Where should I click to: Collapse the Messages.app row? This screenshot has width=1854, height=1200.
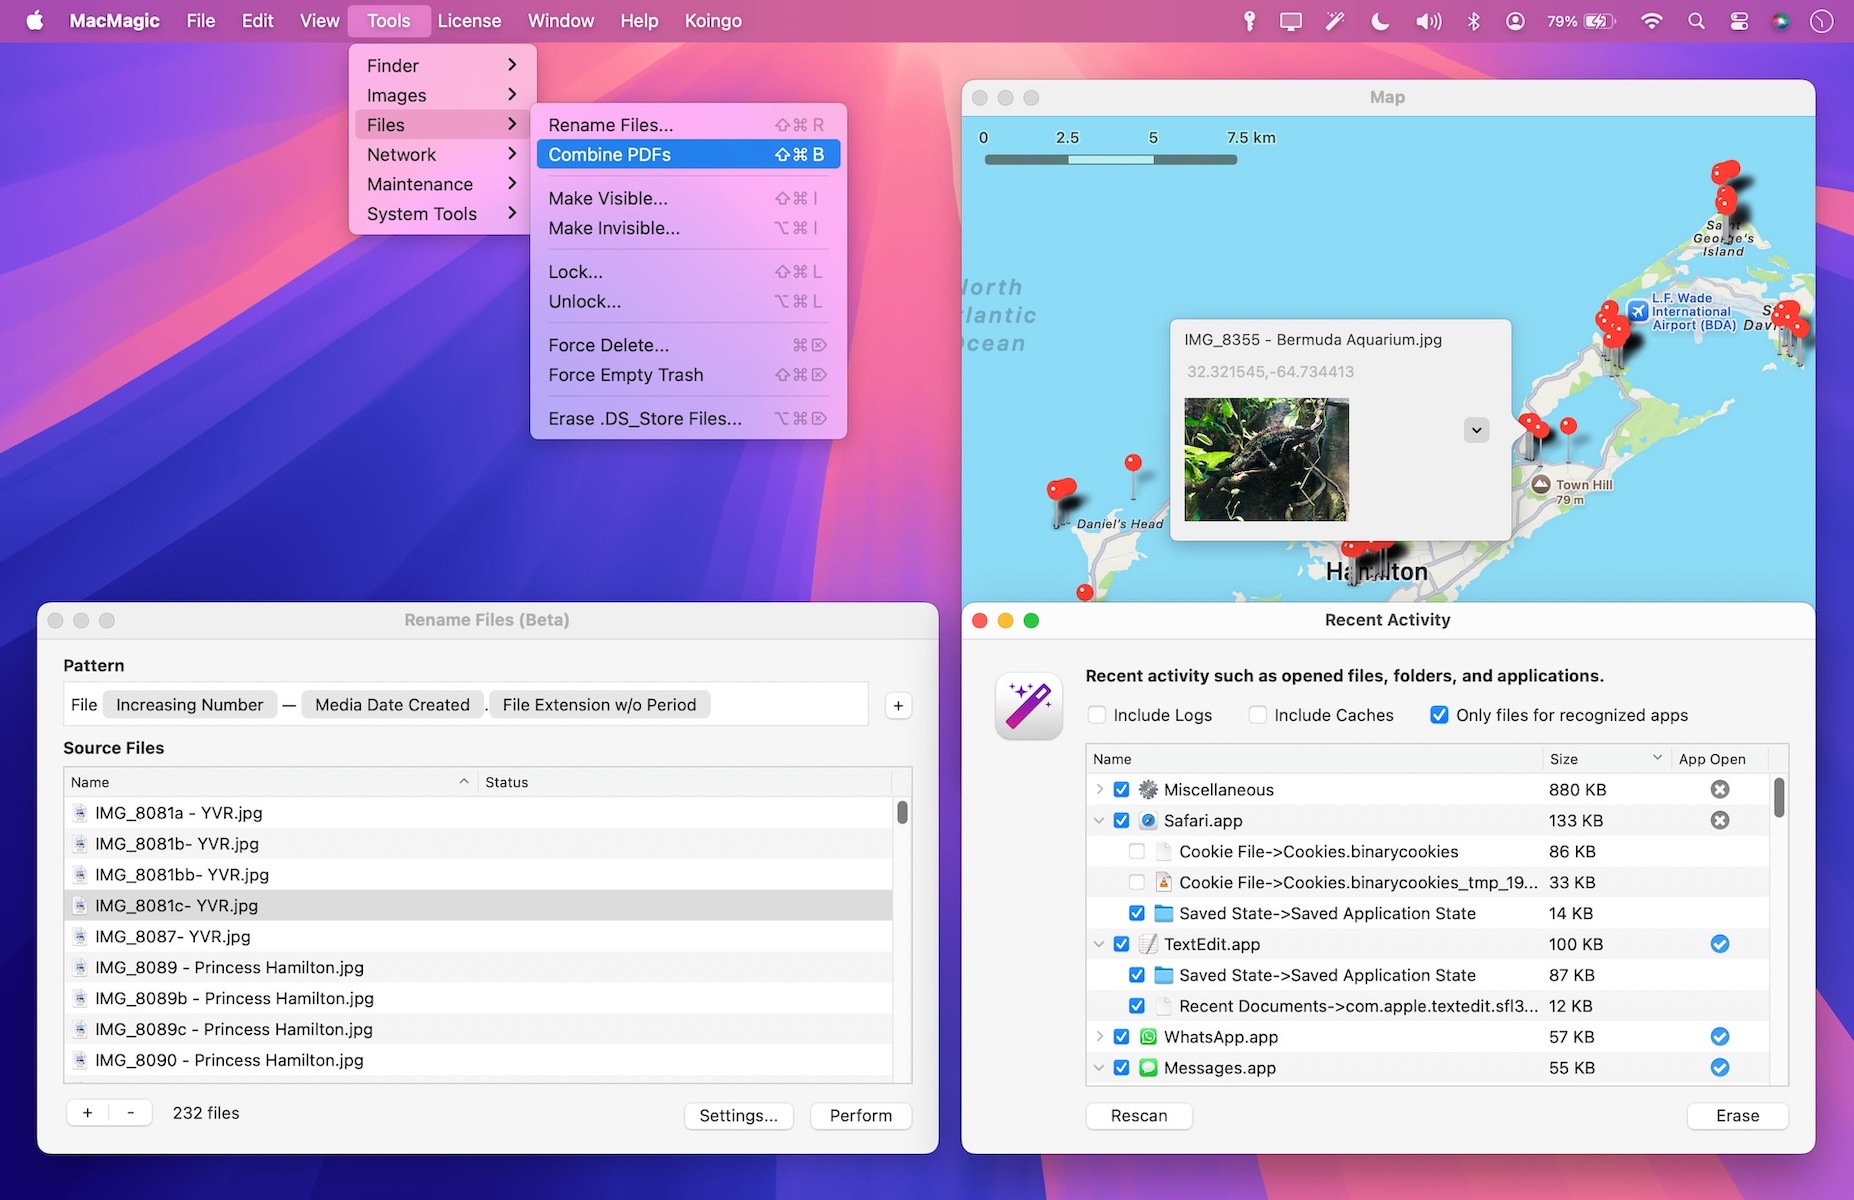[1099, 1068]
